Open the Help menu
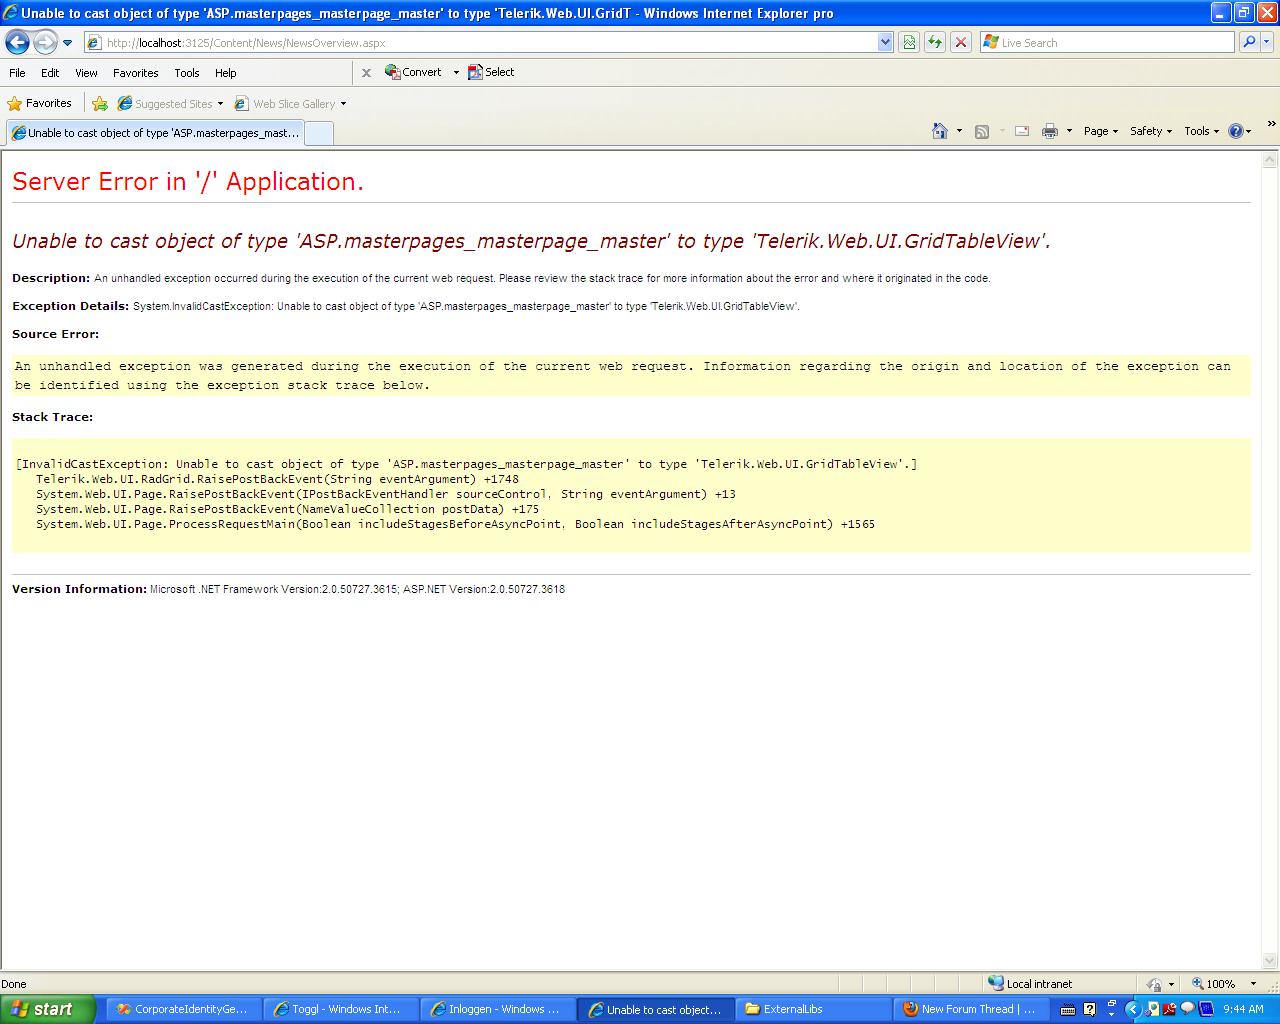The width and height of the screenshot is (1280, 1024). tap(226, 73)
